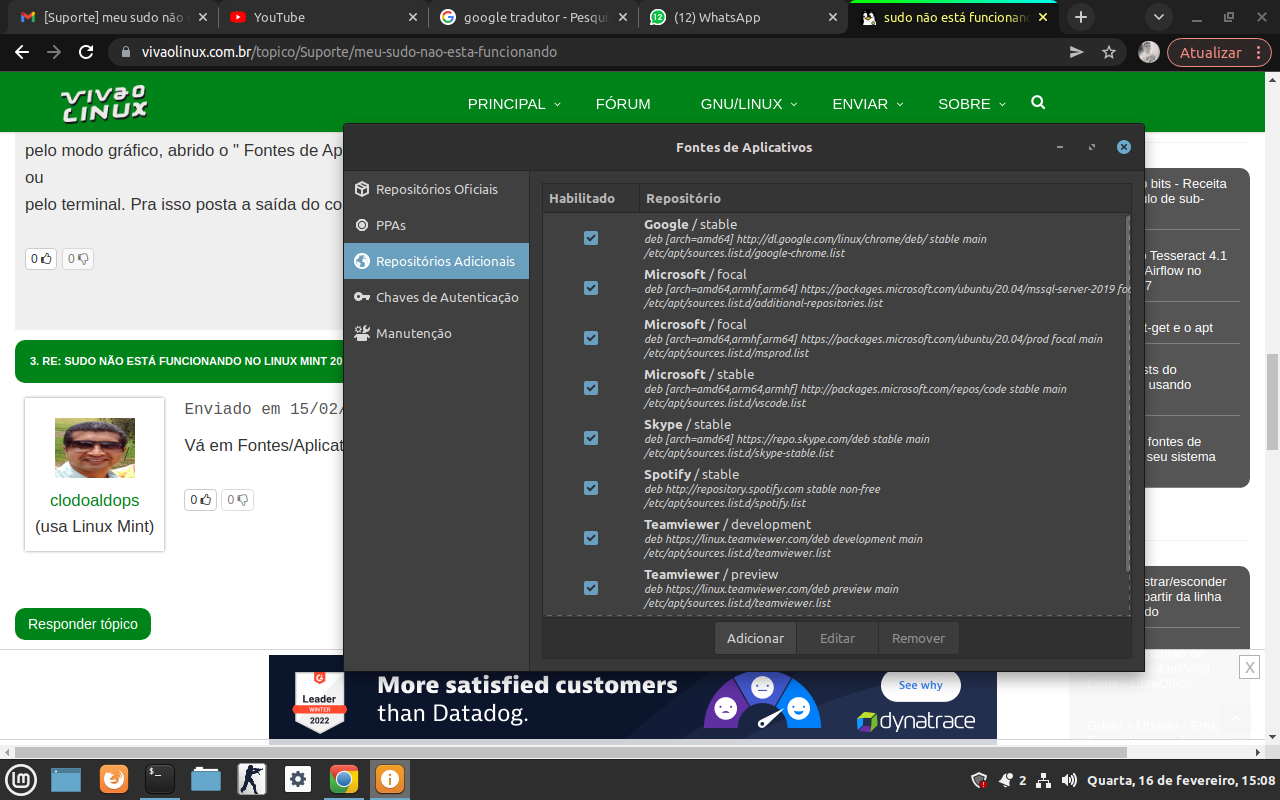Expand the SOBRE menu
This screenshot has width=1280, height=800.
click(x=972, y=104)
